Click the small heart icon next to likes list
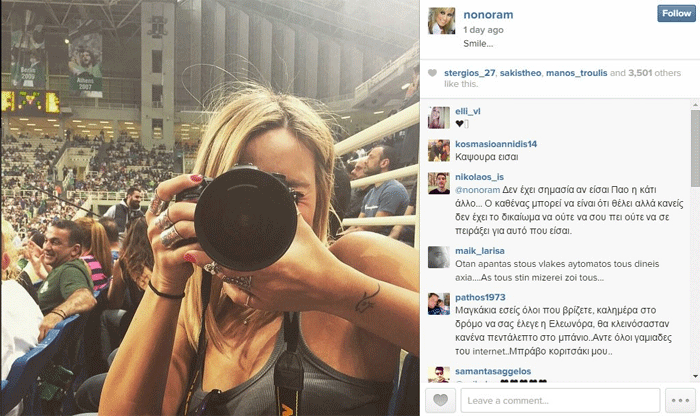This screenshot has width=700, height=416. click(x=432, y=73)
